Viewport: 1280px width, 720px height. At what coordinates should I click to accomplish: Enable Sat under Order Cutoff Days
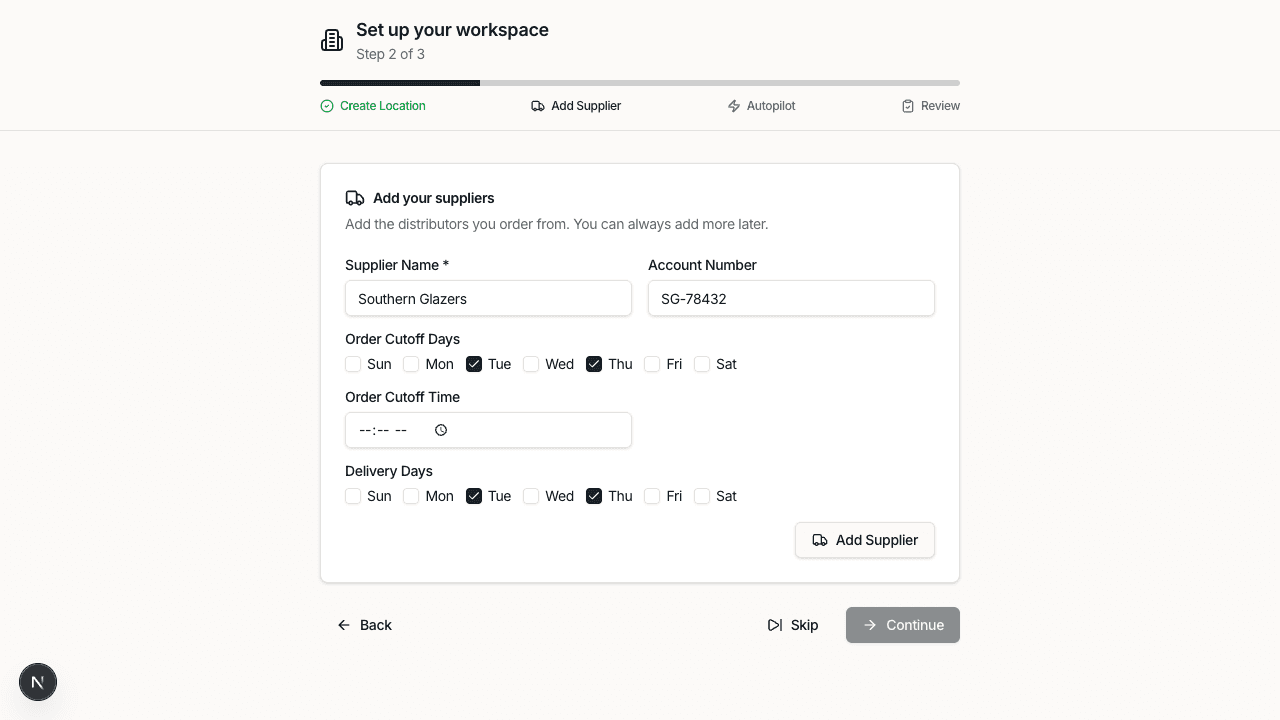point(702,364)
